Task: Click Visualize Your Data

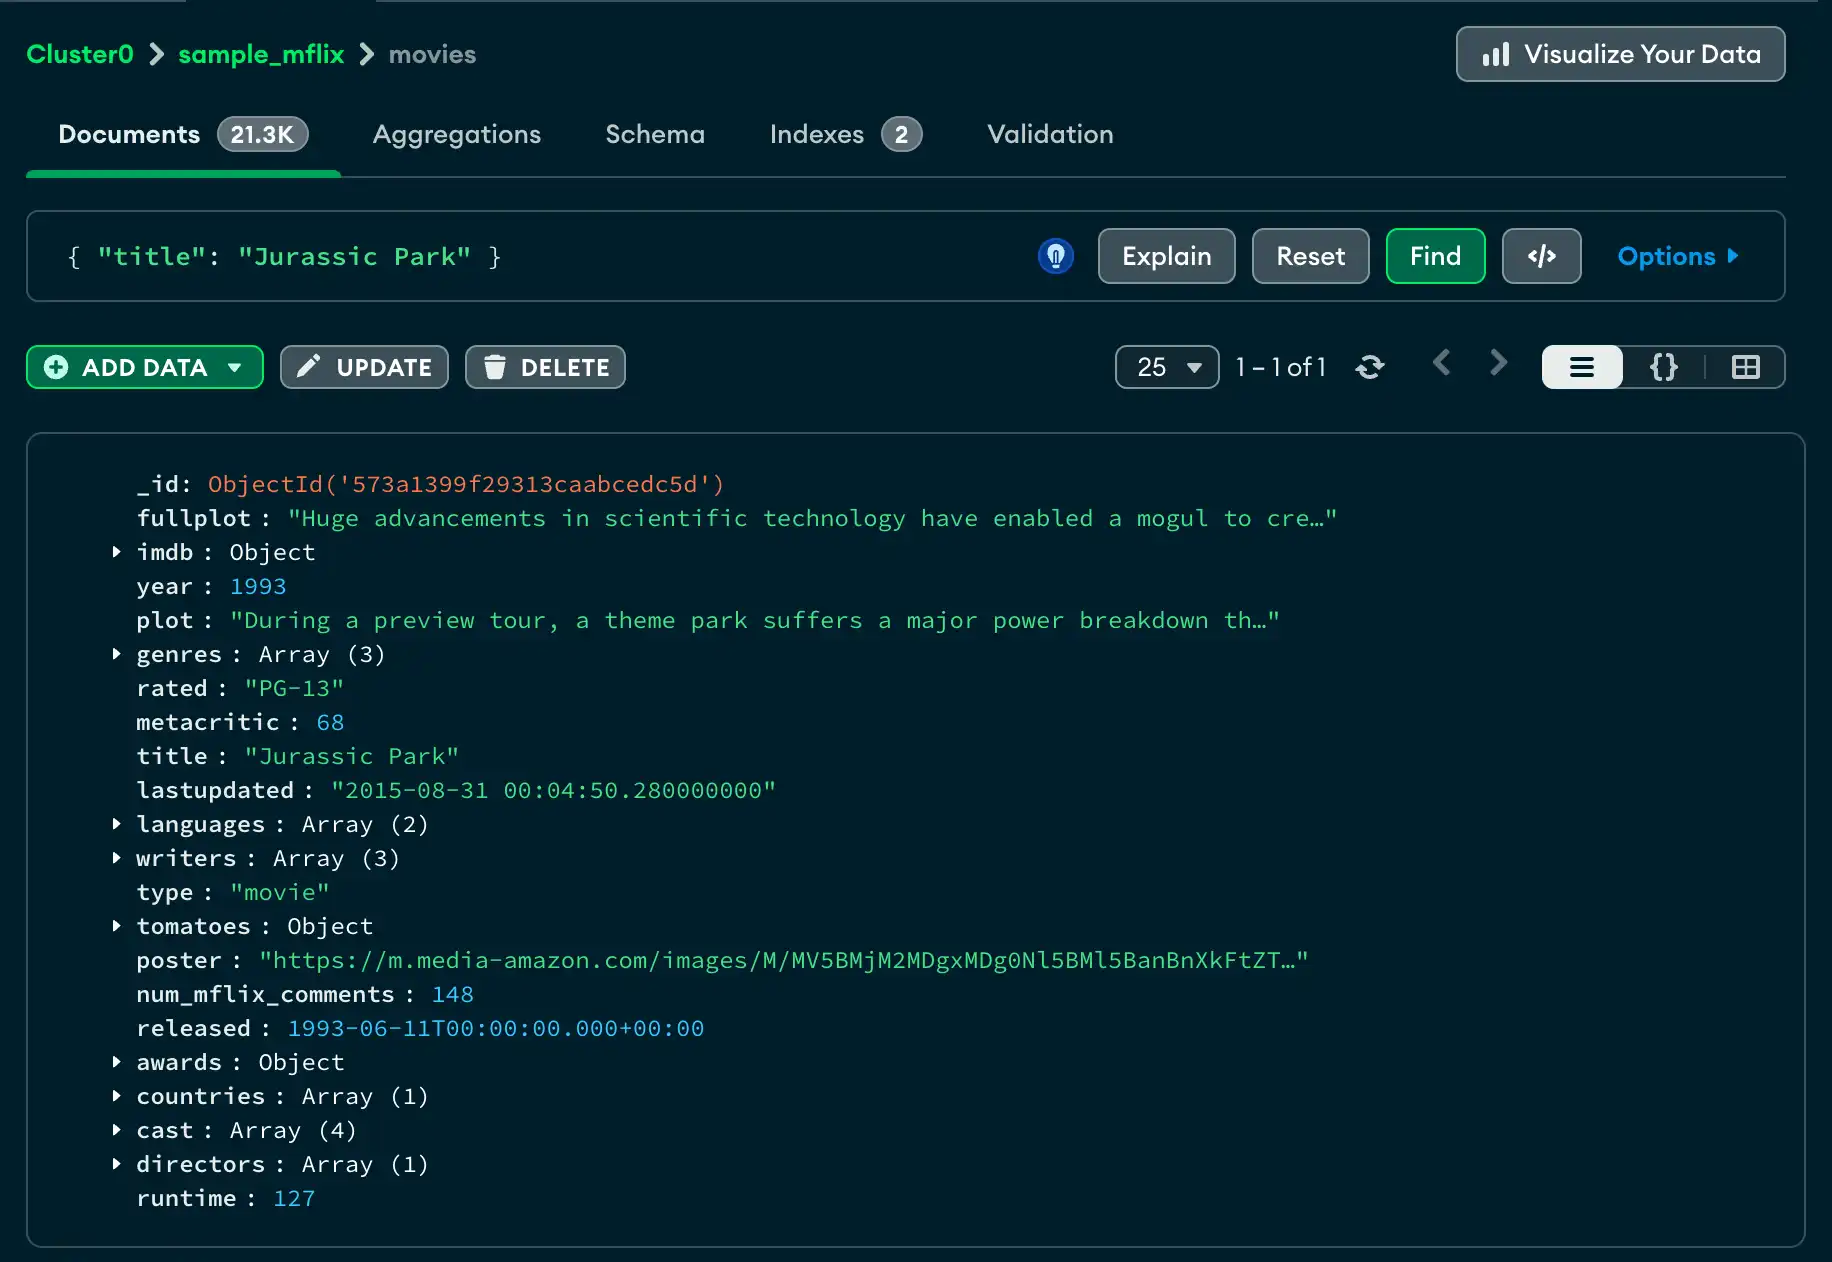Action: tap(1620, 54)
